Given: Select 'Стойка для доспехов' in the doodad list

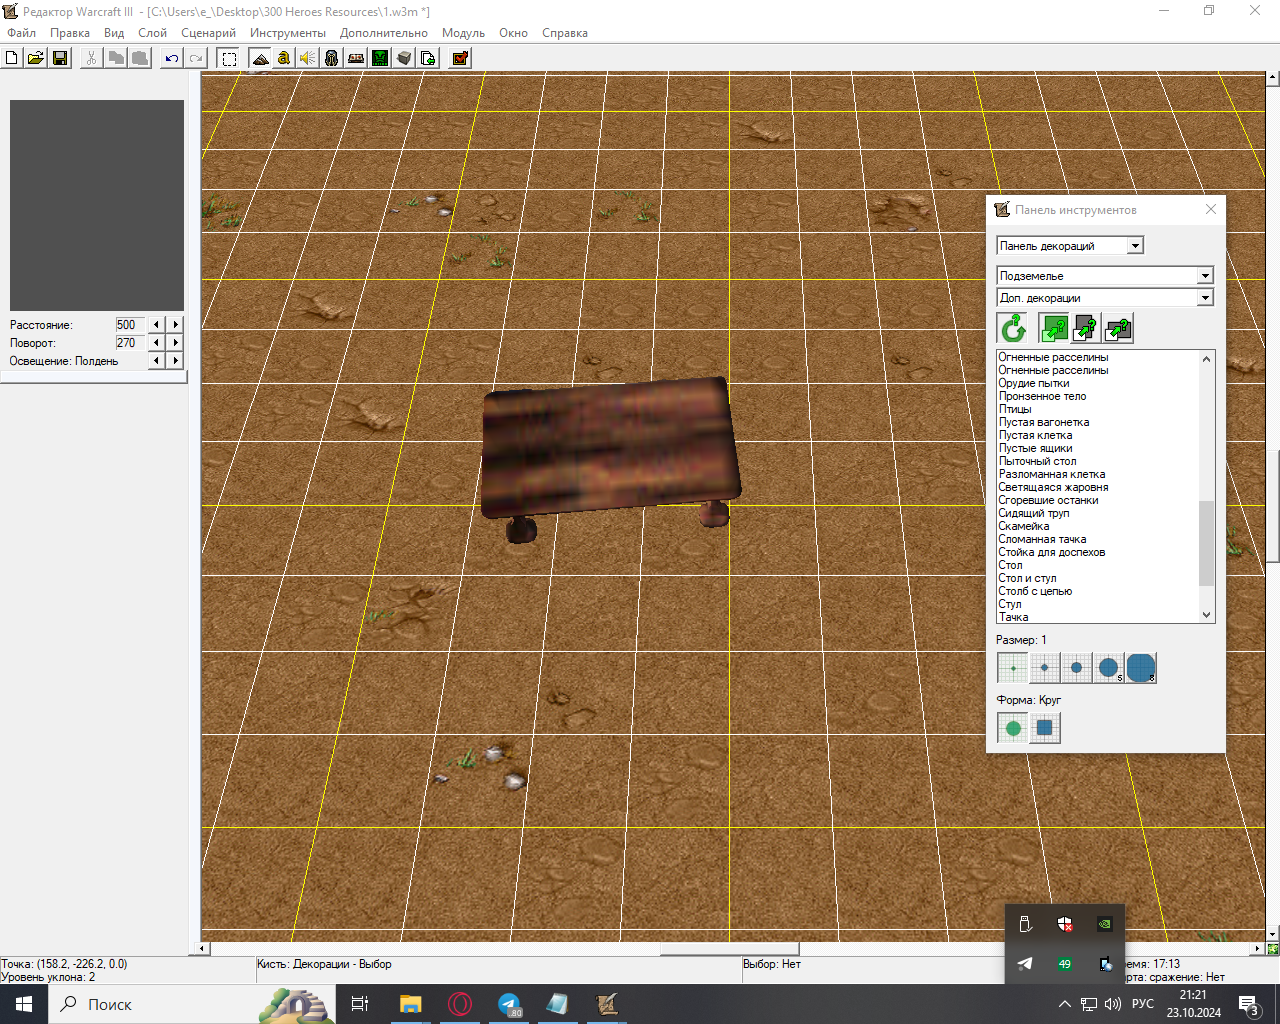Looking at the screenshot, I should point(1052,552).
